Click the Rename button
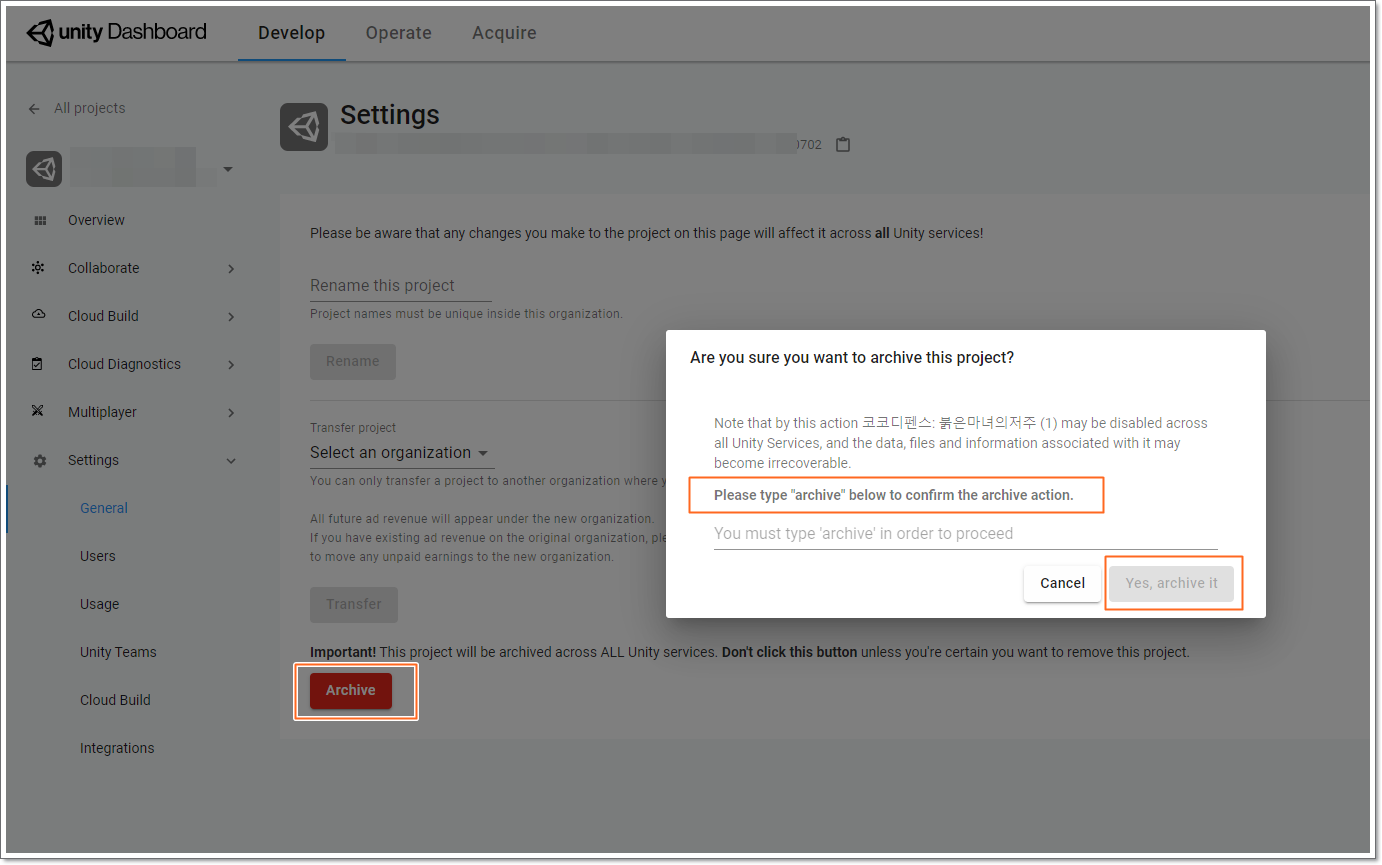Screen dimensions: 1382x865 (353, 361)
